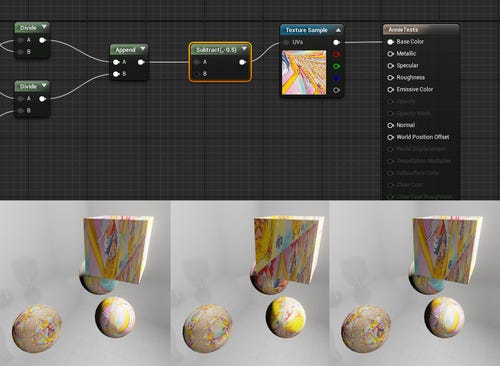The width and height of the screenshot is (500, 366).
Task: Click the Normal label
Action: pos(406,125)
